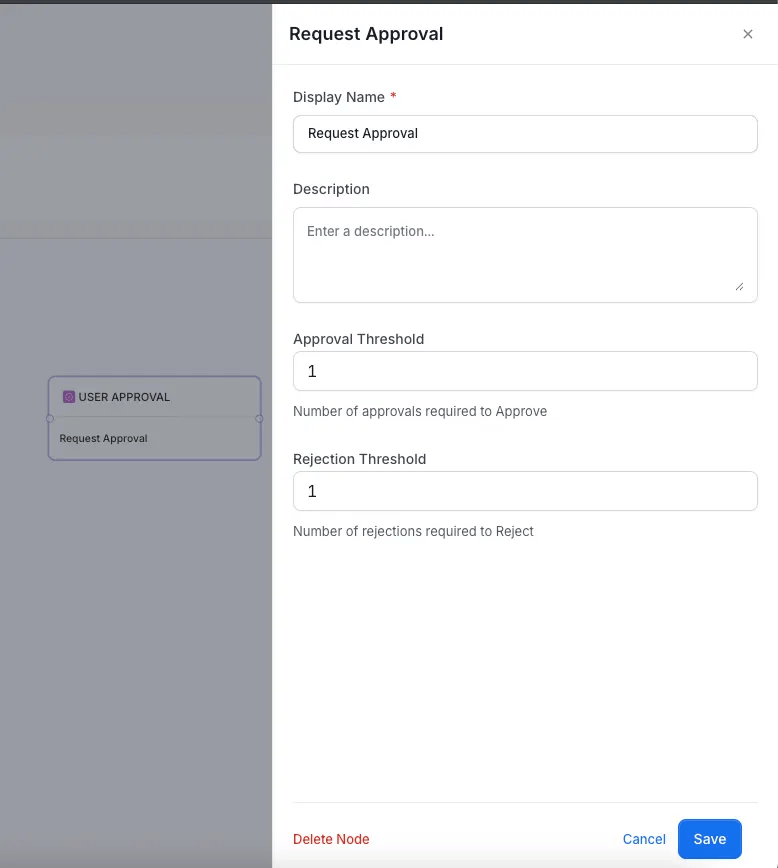Cancel the current edits
This screenshot has height=868, width=778.
(644, 839)
